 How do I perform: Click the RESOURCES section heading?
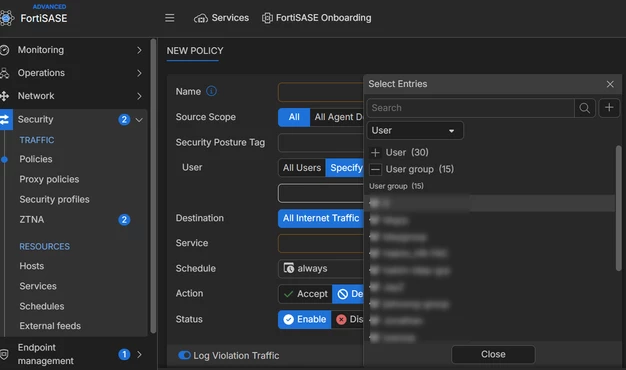click(44, 247)
